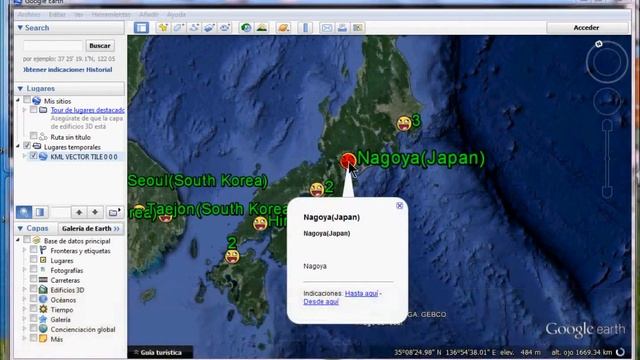Collapse the Lugares panel header triangle
The width and height of the screenshot is (640, 360).
[20, 89]
